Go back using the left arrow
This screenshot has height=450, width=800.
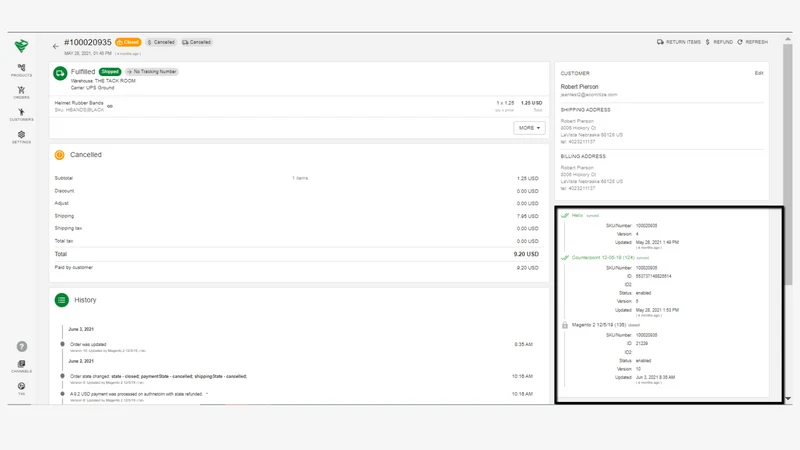(x=56, y=46)
